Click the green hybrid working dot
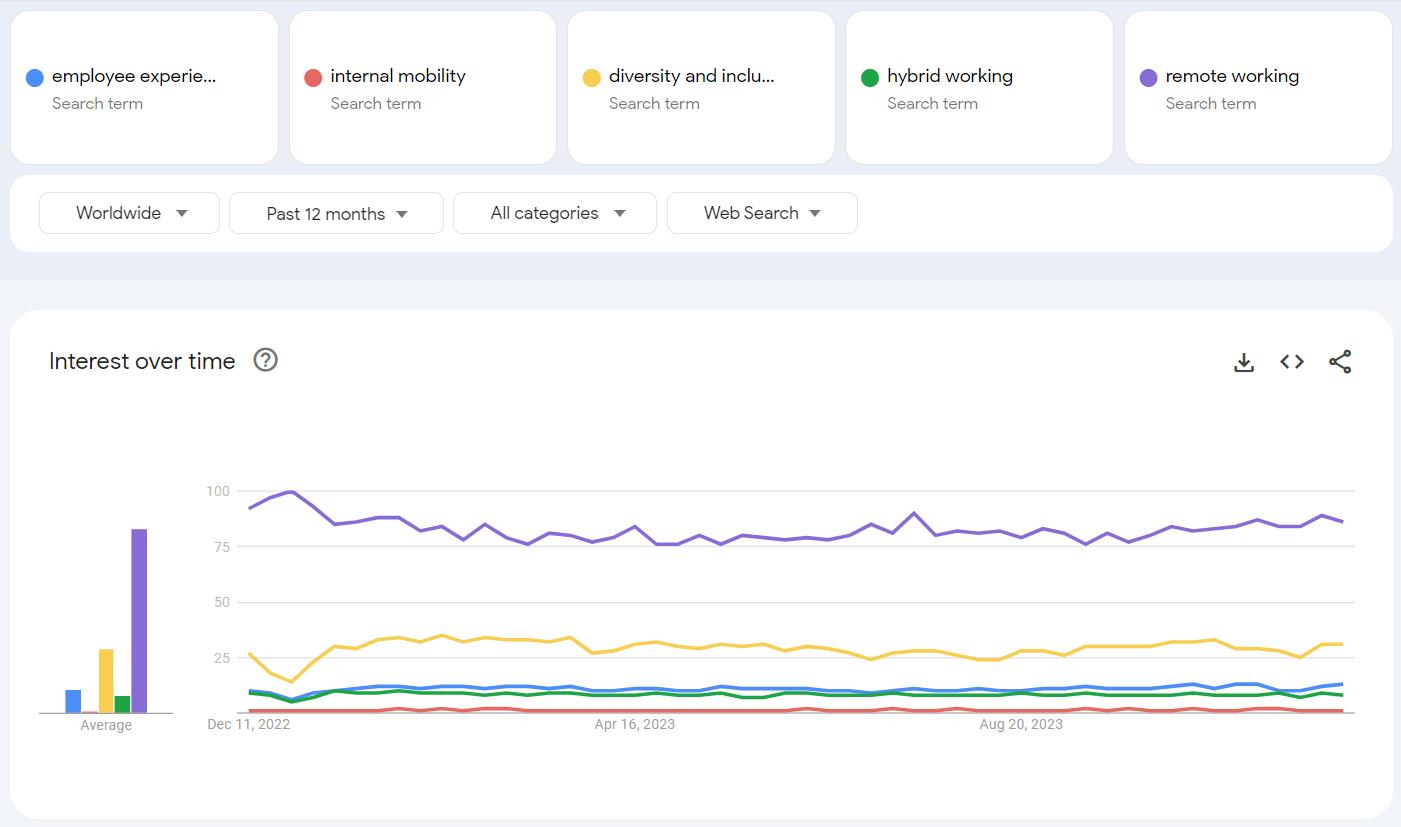Image resolution: width=1401 pixels, height=827 pixels. 870,78
